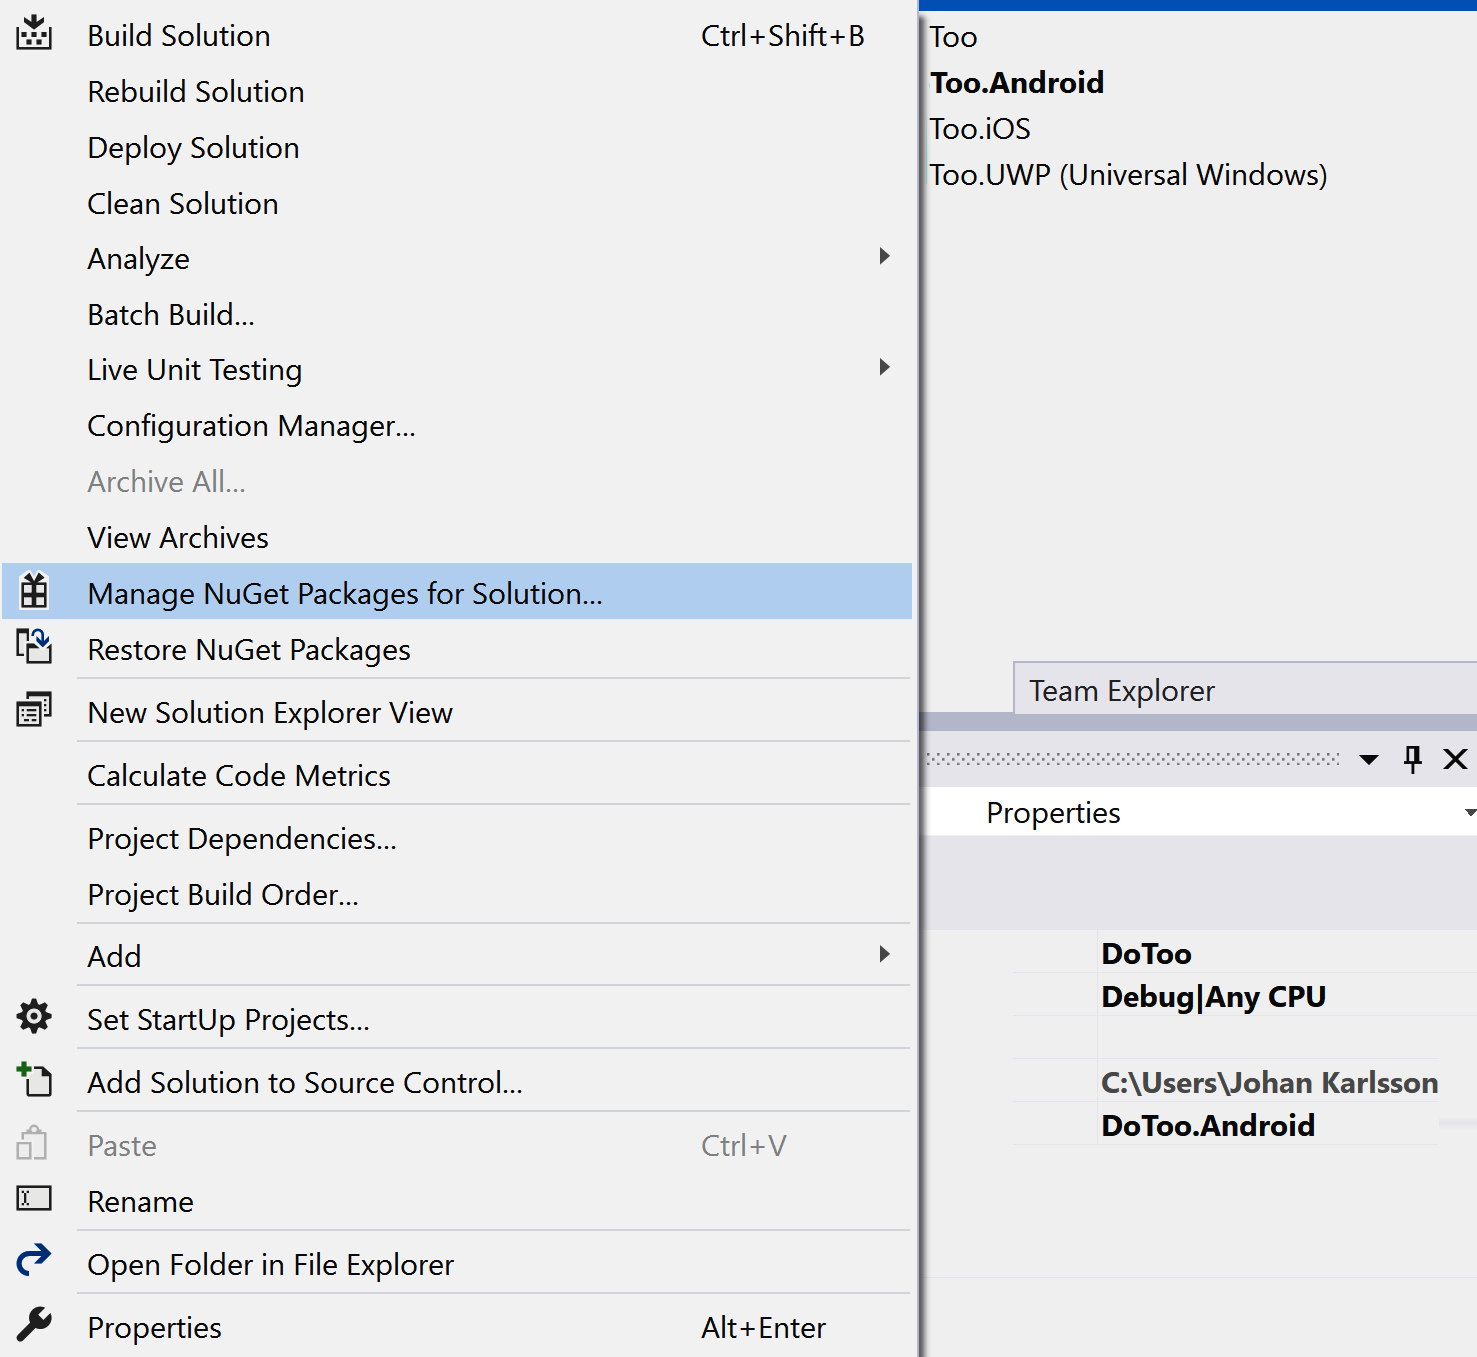Click the DoToo.Android startup project value
The width and height of the screenshot is (1477, 1357).
[1208, 1126]
